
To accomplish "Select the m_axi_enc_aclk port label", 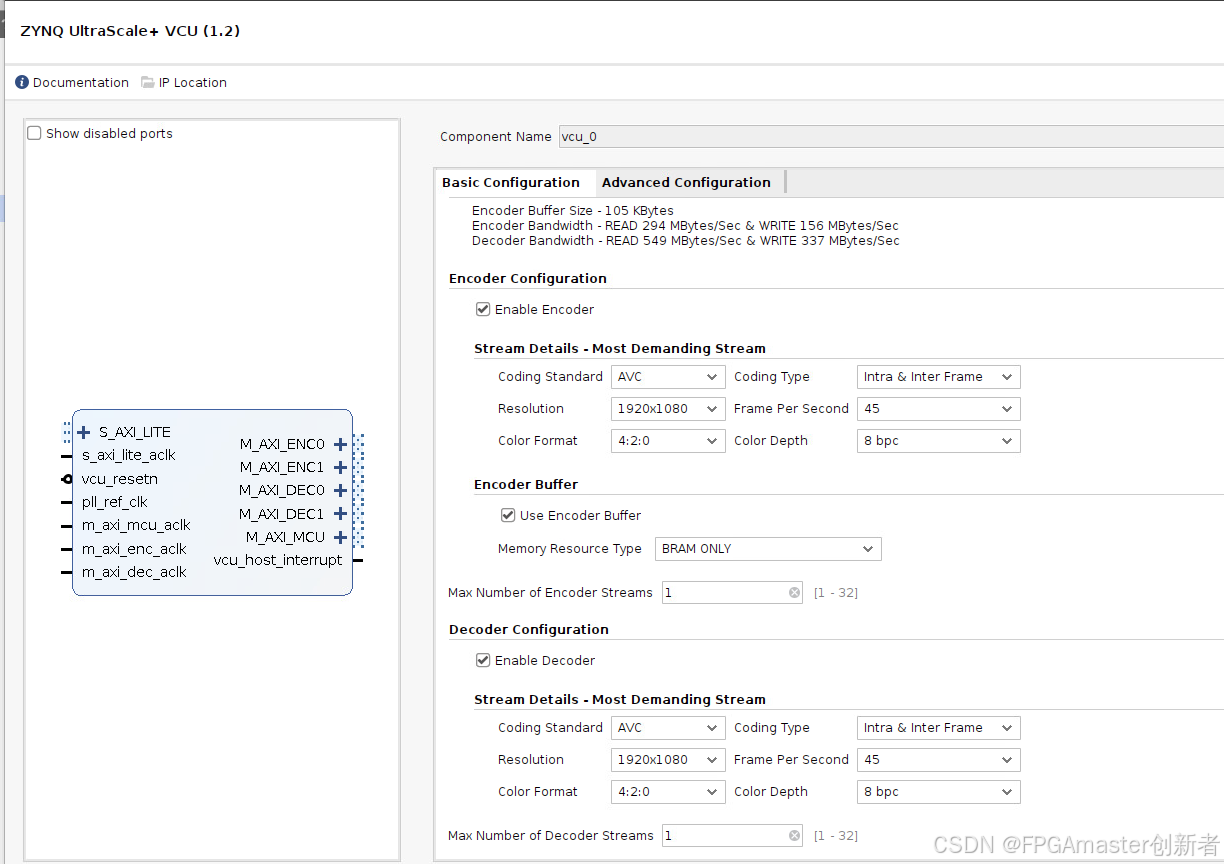I will [x=134, y=549].
